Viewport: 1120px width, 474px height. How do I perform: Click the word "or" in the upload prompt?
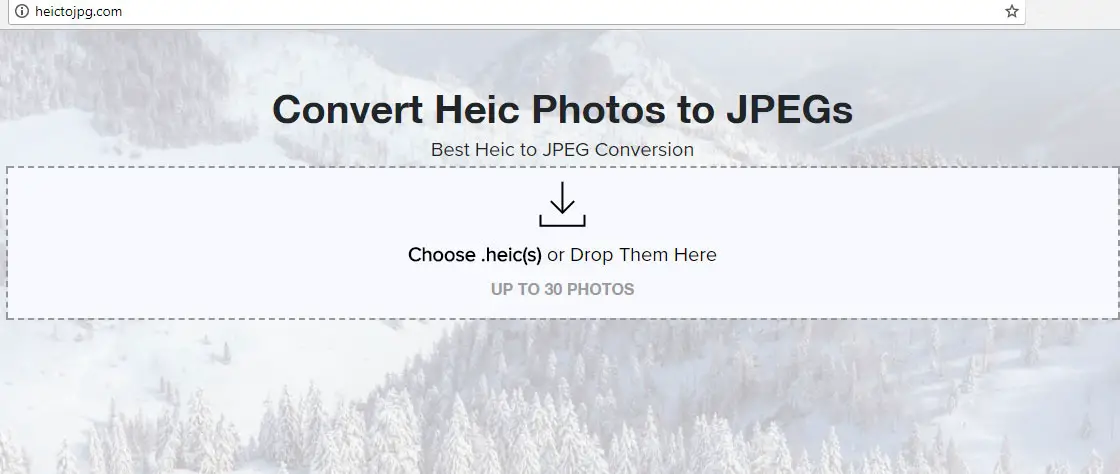click(x=556, y=255)
